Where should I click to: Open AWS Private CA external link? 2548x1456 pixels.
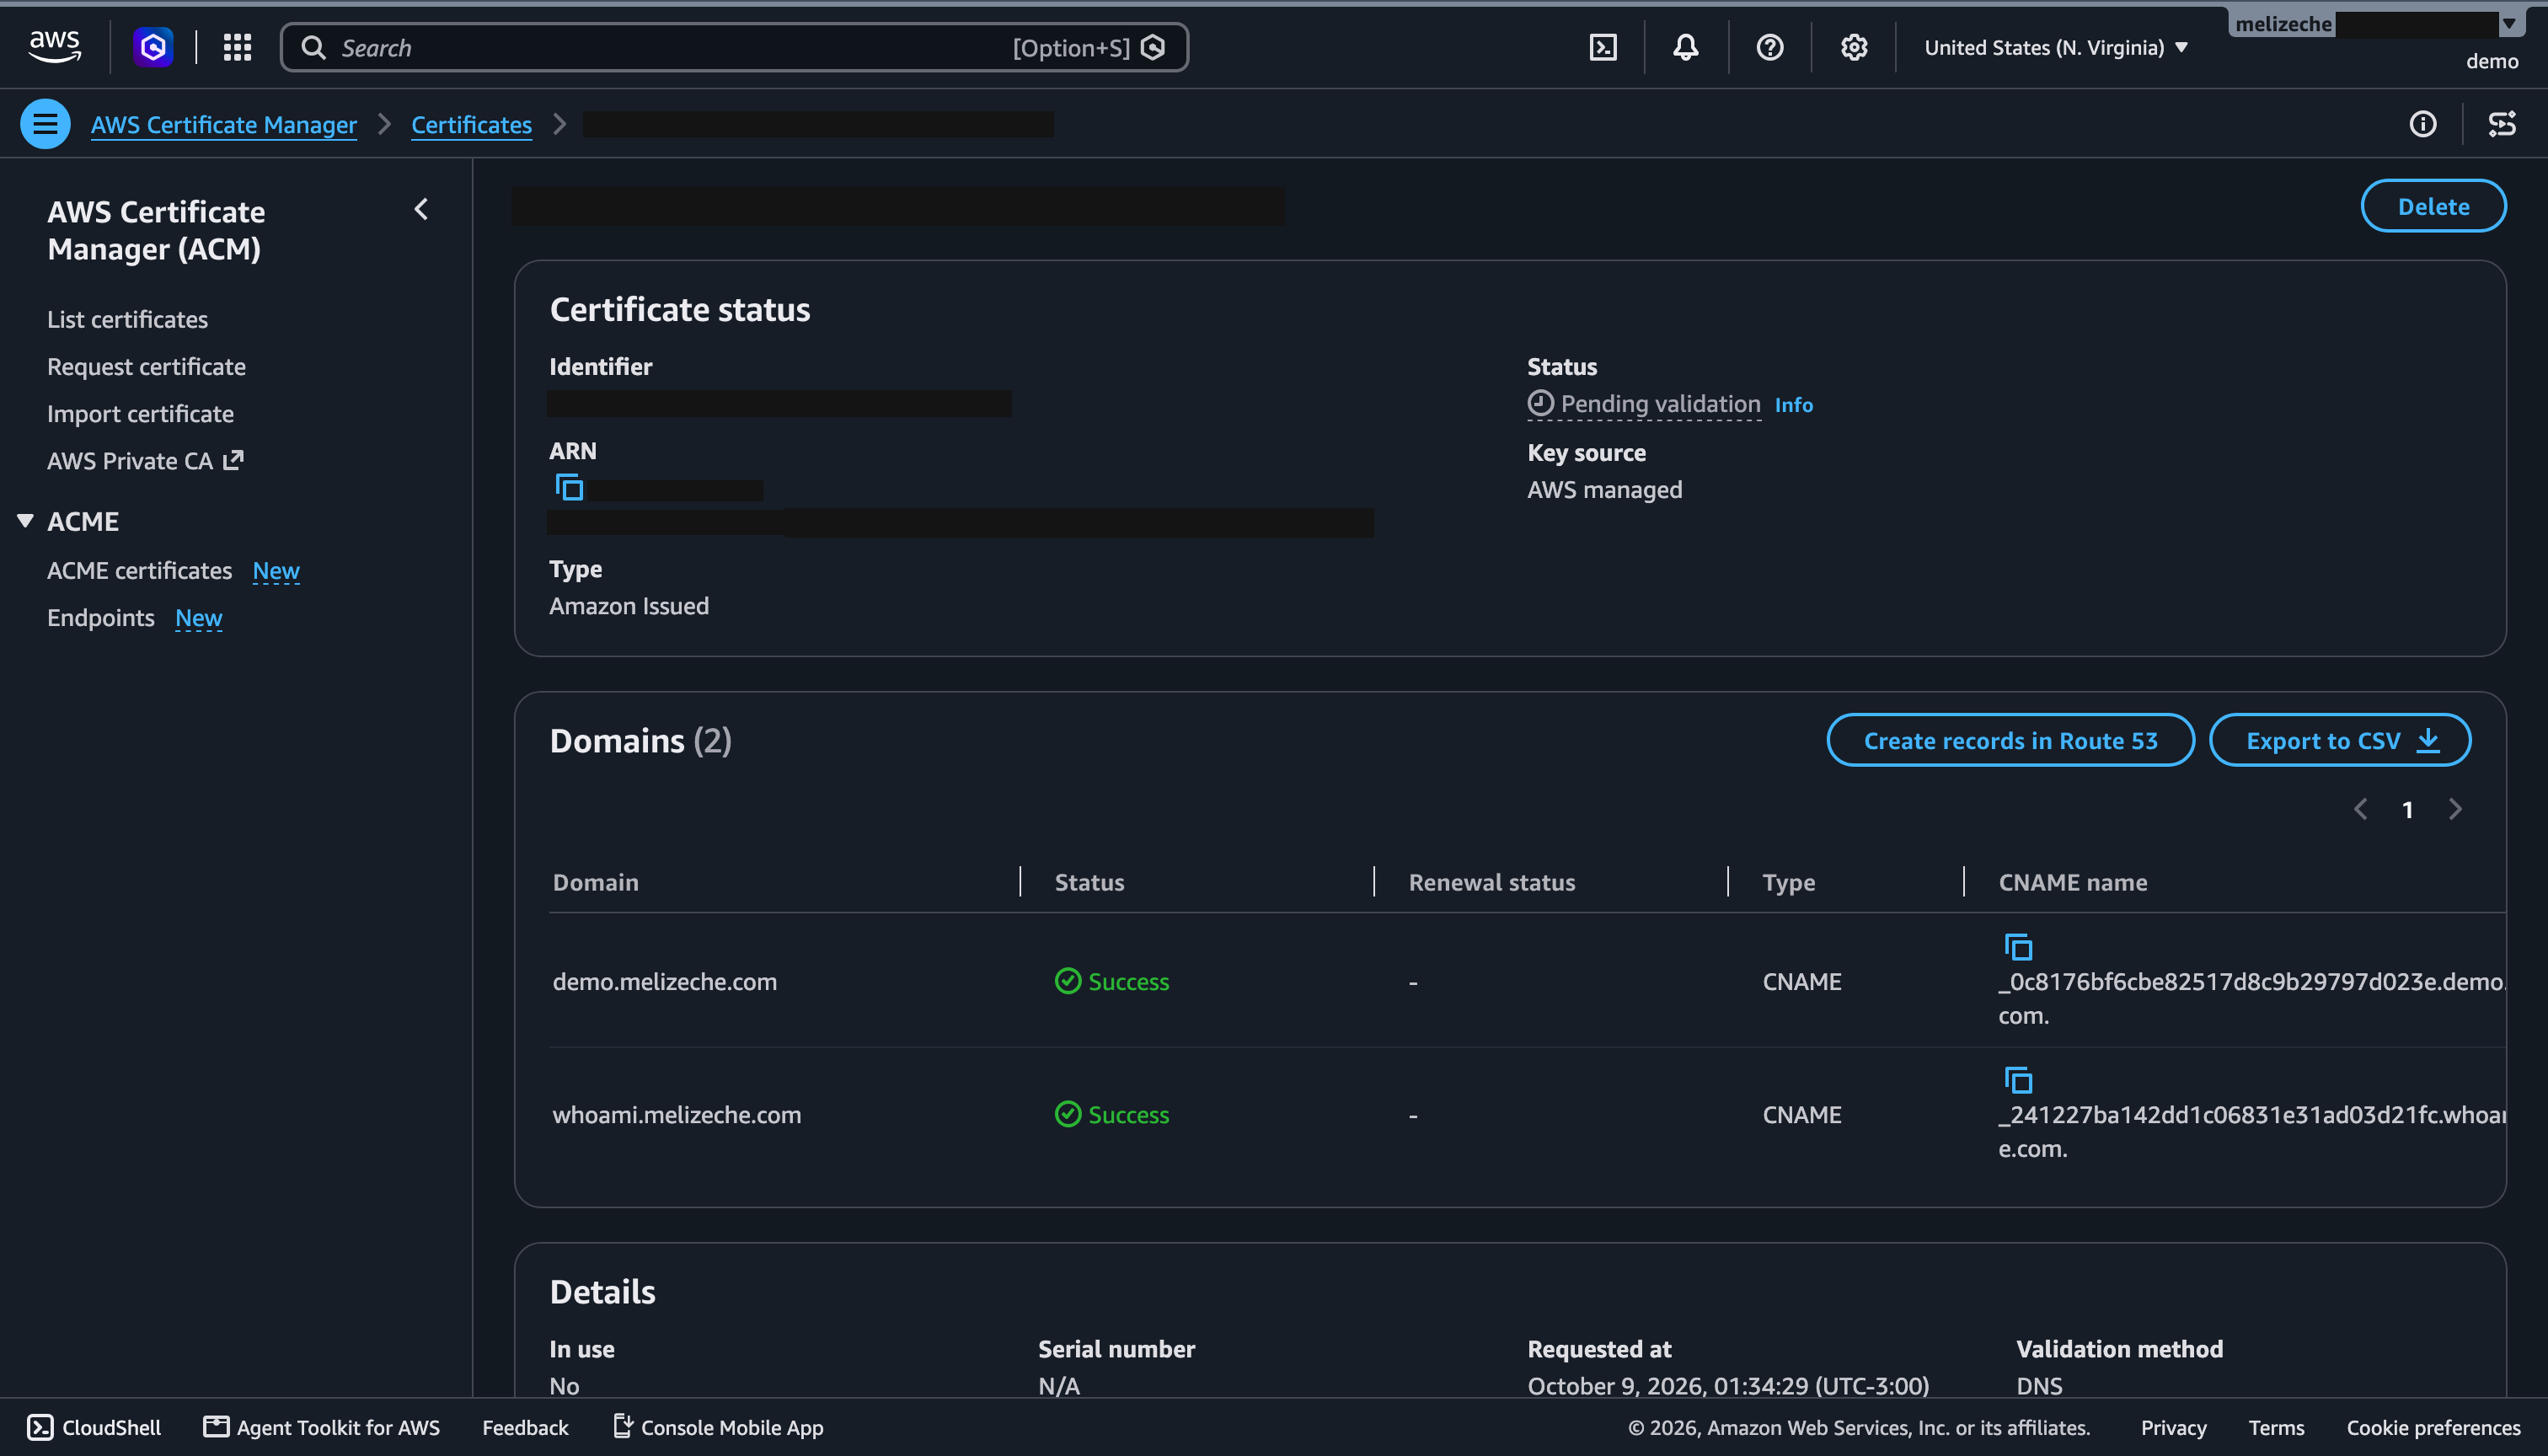click(x=145, y=460)
